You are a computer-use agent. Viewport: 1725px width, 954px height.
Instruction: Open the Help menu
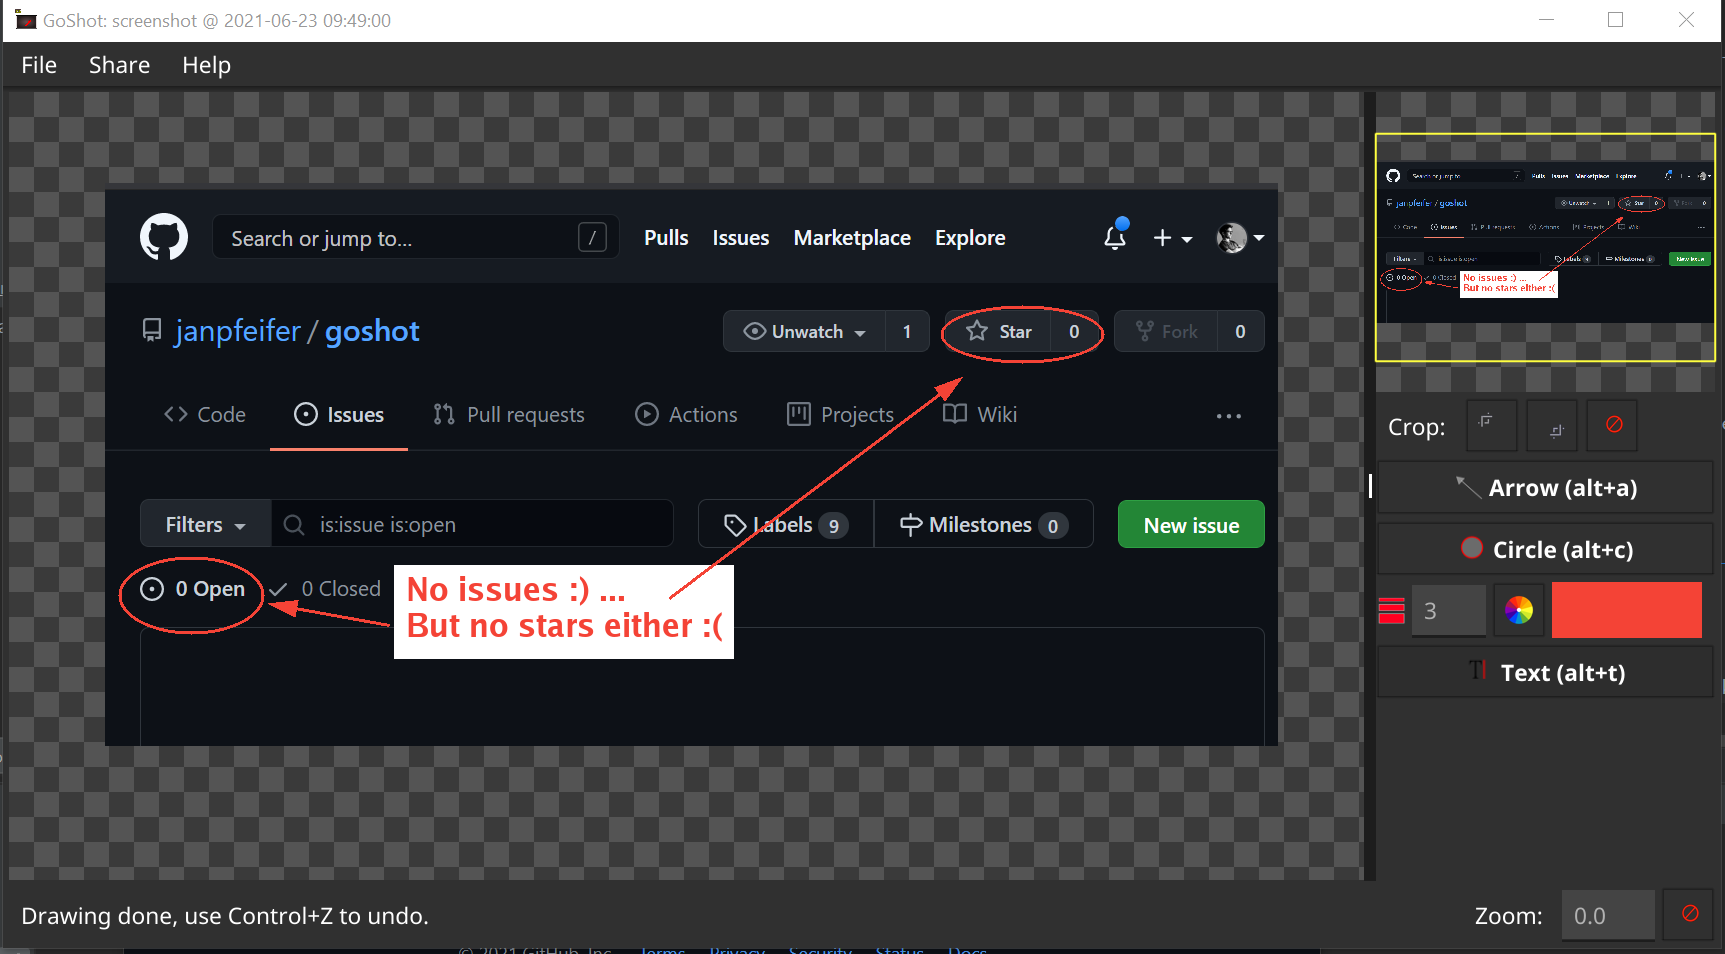(x=206, y=65)
